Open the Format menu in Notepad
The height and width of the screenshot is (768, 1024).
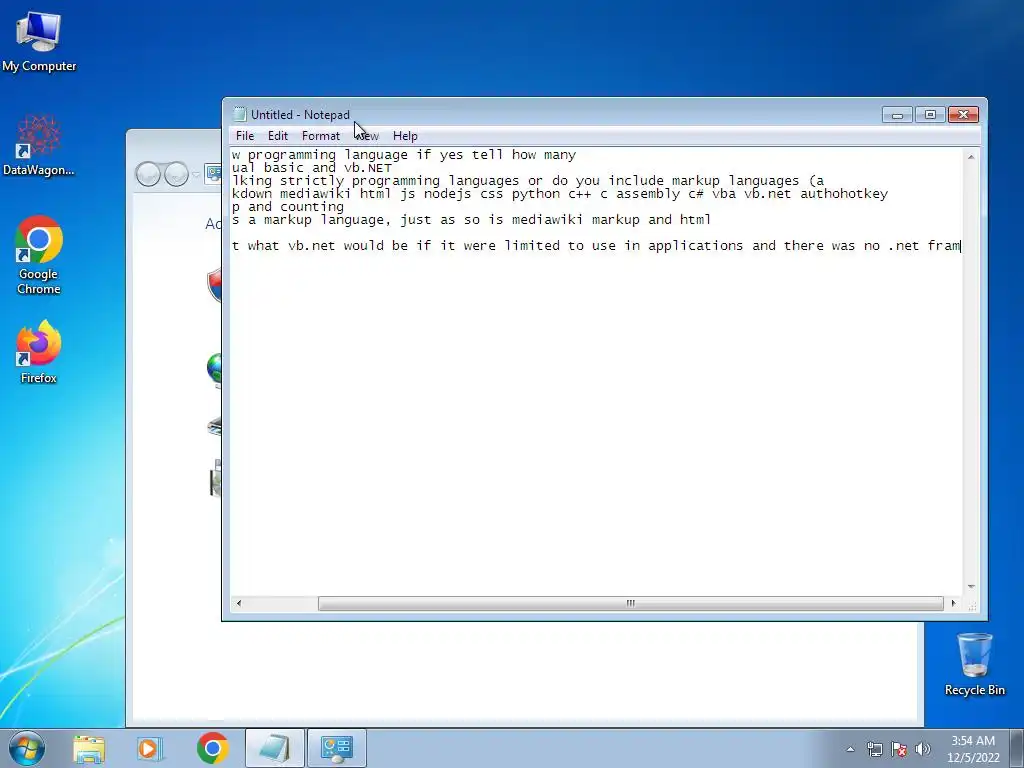pyautogui.click(x=321, y=136)
